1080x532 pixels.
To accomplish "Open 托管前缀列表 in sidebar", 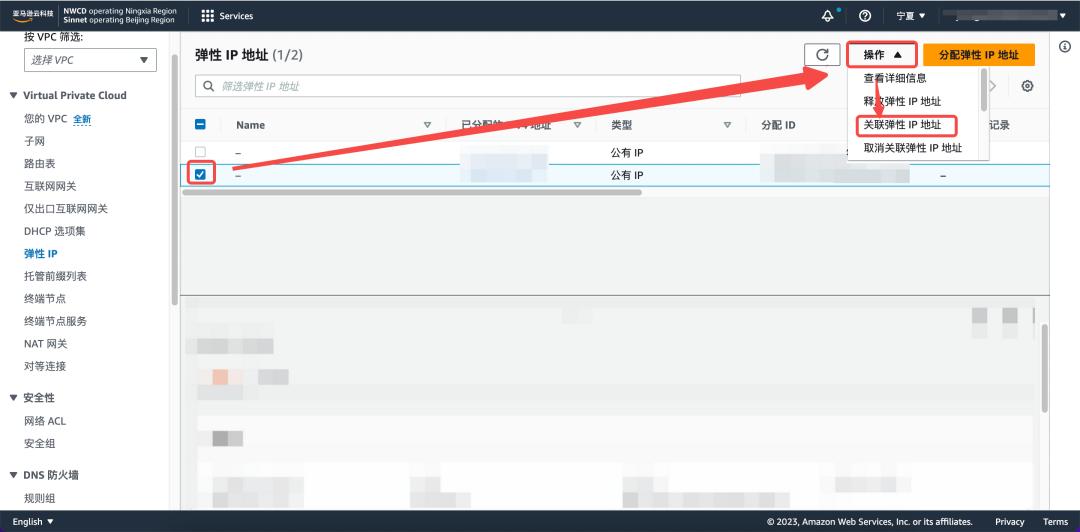I will (56, 276).
